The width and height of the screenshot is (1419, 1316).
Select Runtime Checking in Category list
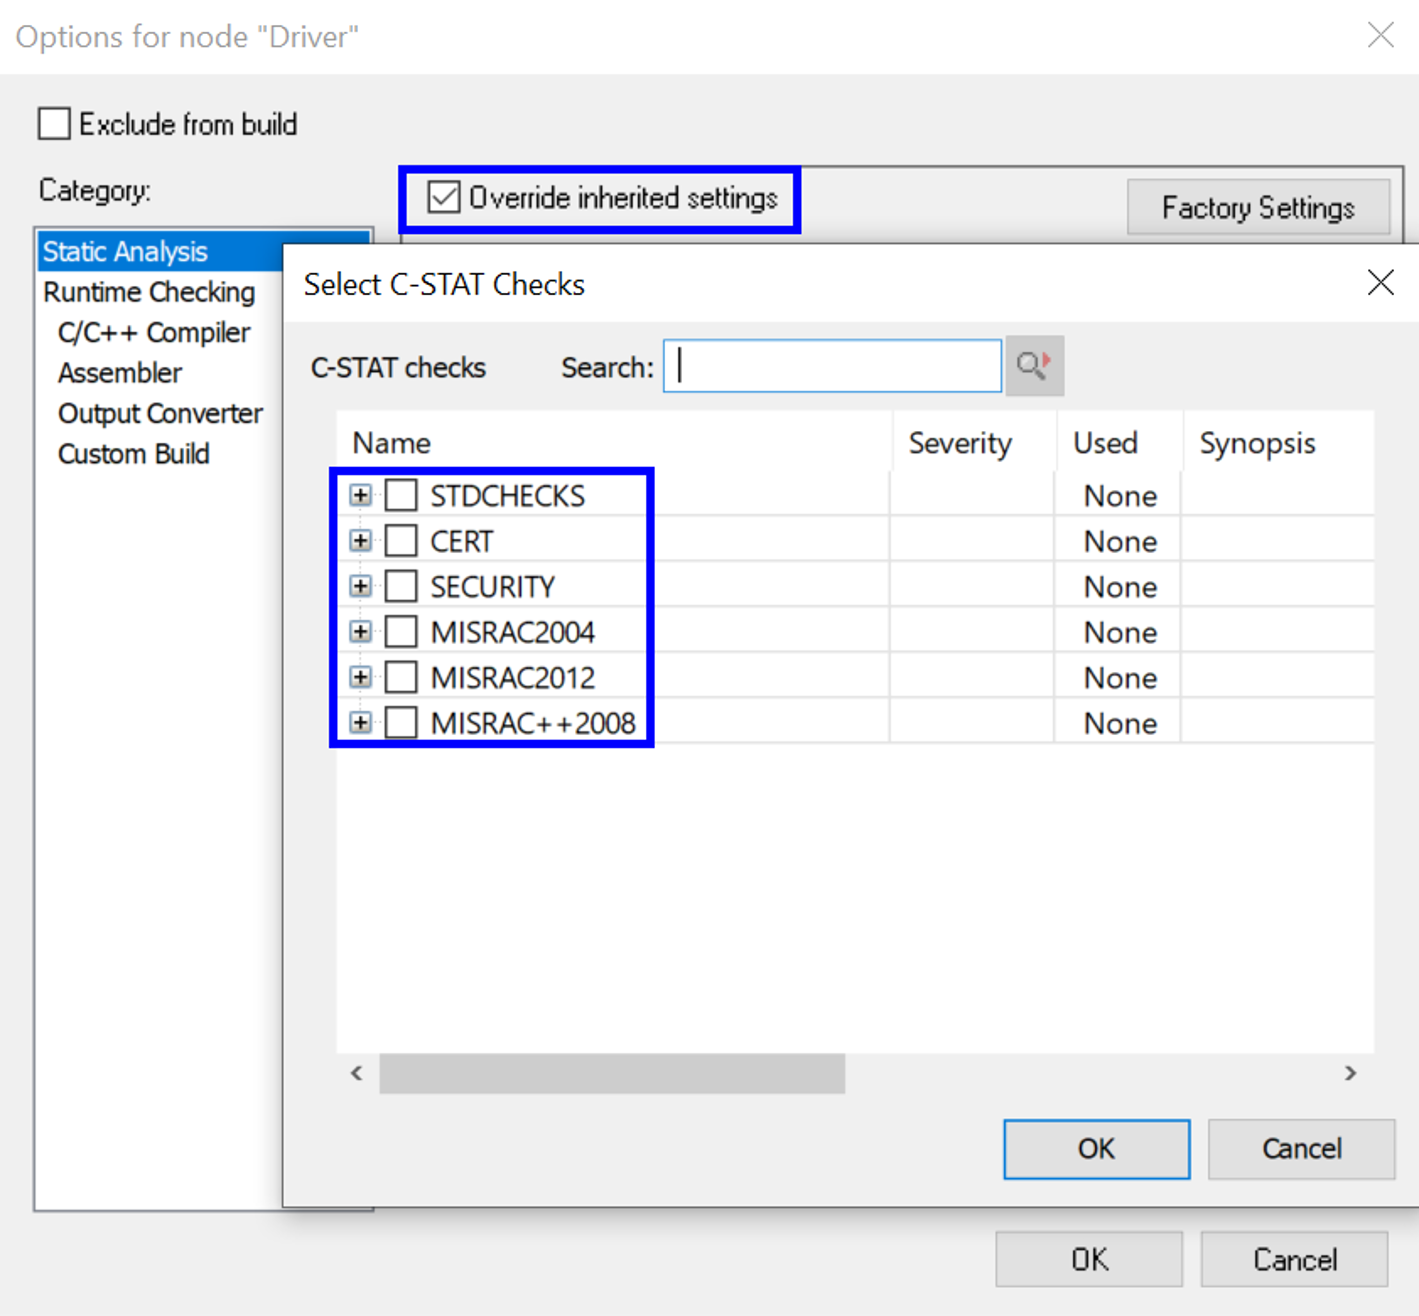point(148,291)
